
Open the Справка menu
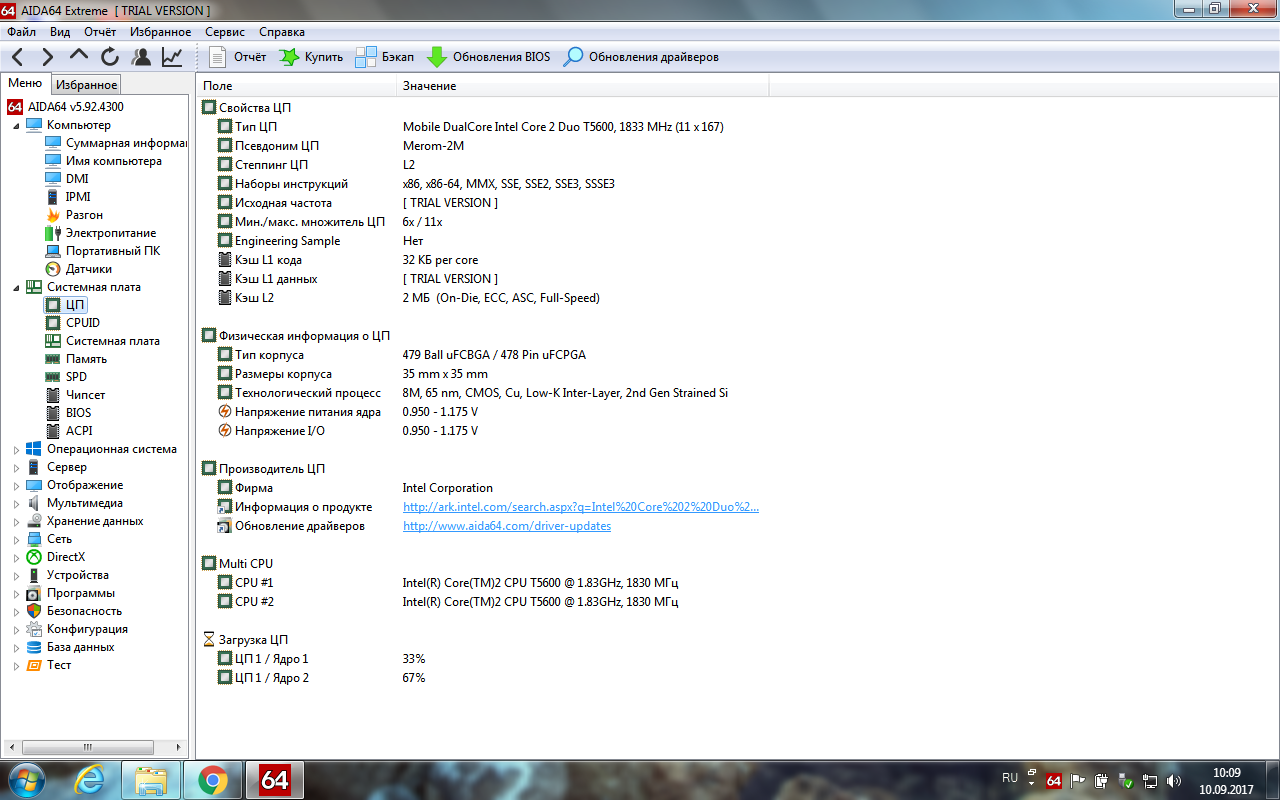(x=282, y=32)
